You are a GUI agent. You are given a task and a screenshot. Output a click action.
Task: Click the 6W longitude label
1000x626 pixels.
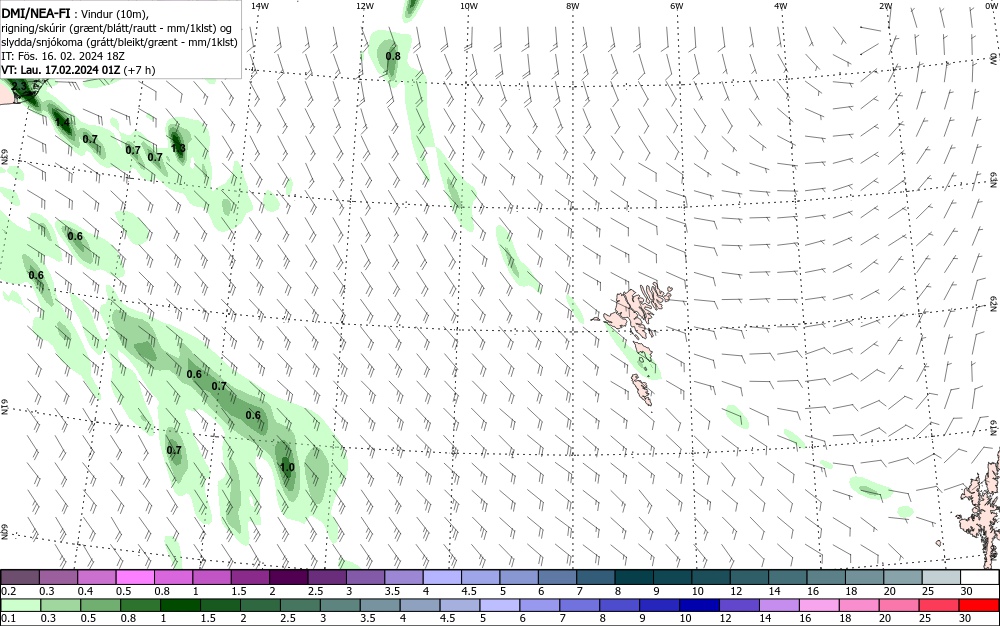point(677,6)
